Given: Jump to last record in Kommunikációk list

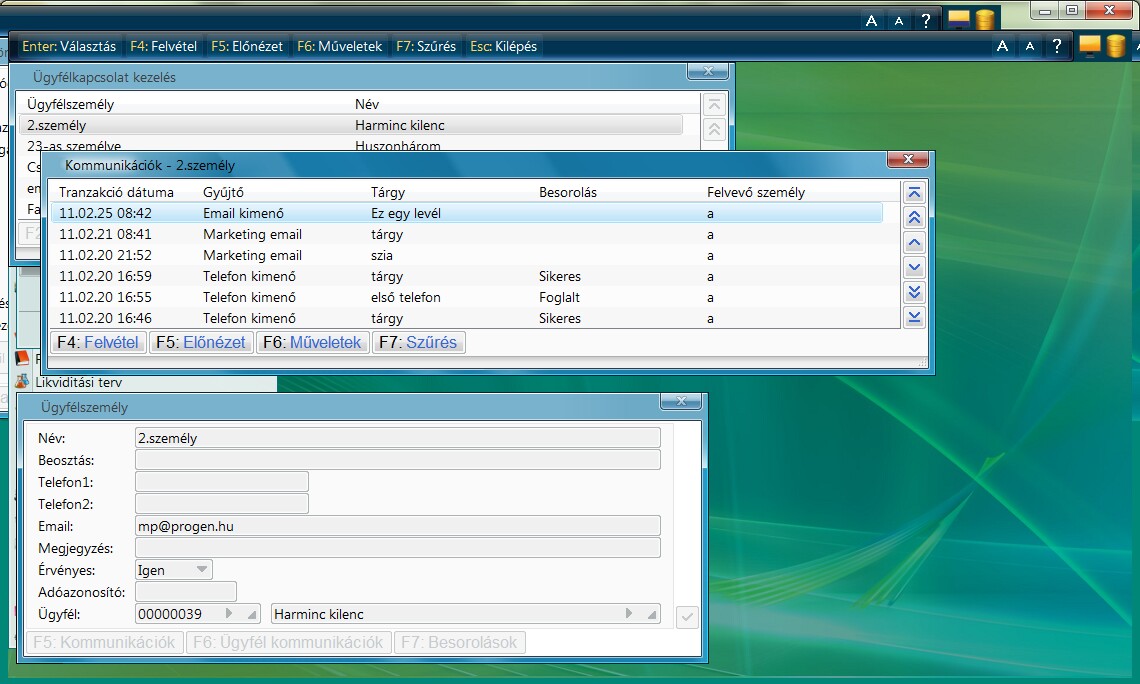Looking at the screenshot, I should click(x=914, y=317).
